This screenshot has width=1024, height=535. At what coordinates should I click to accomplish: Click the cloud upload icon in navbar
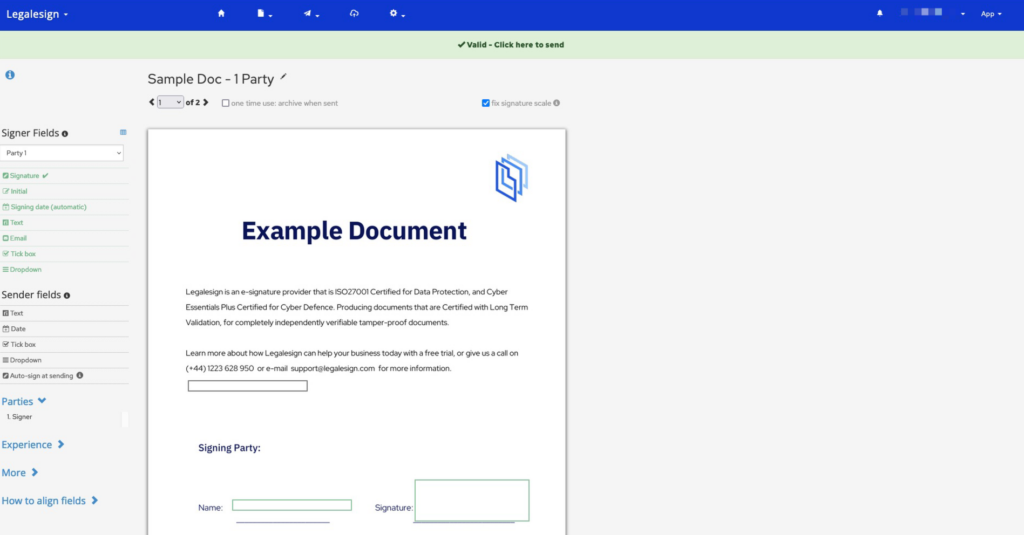(x=354, y=13)
